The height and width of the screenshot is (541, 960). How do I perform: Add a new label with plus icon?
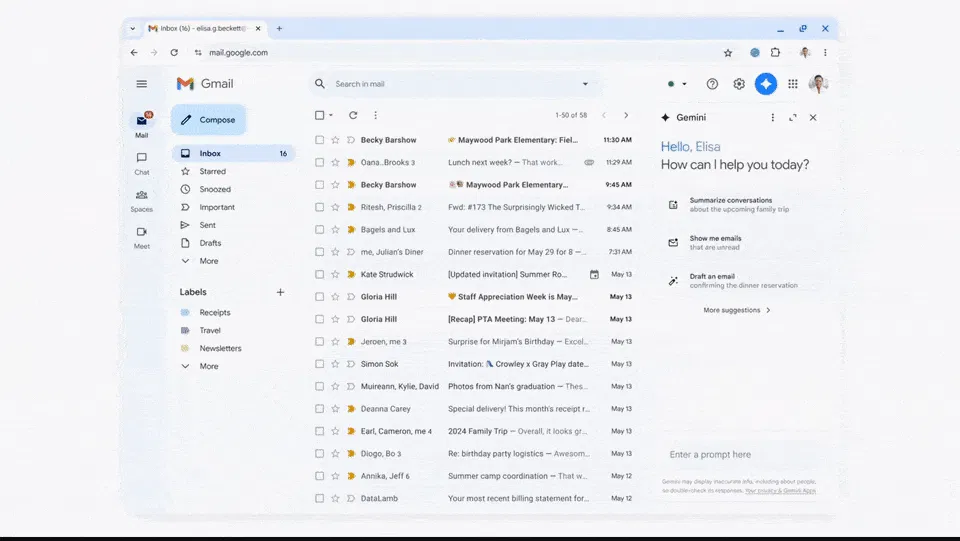[280, 292]
